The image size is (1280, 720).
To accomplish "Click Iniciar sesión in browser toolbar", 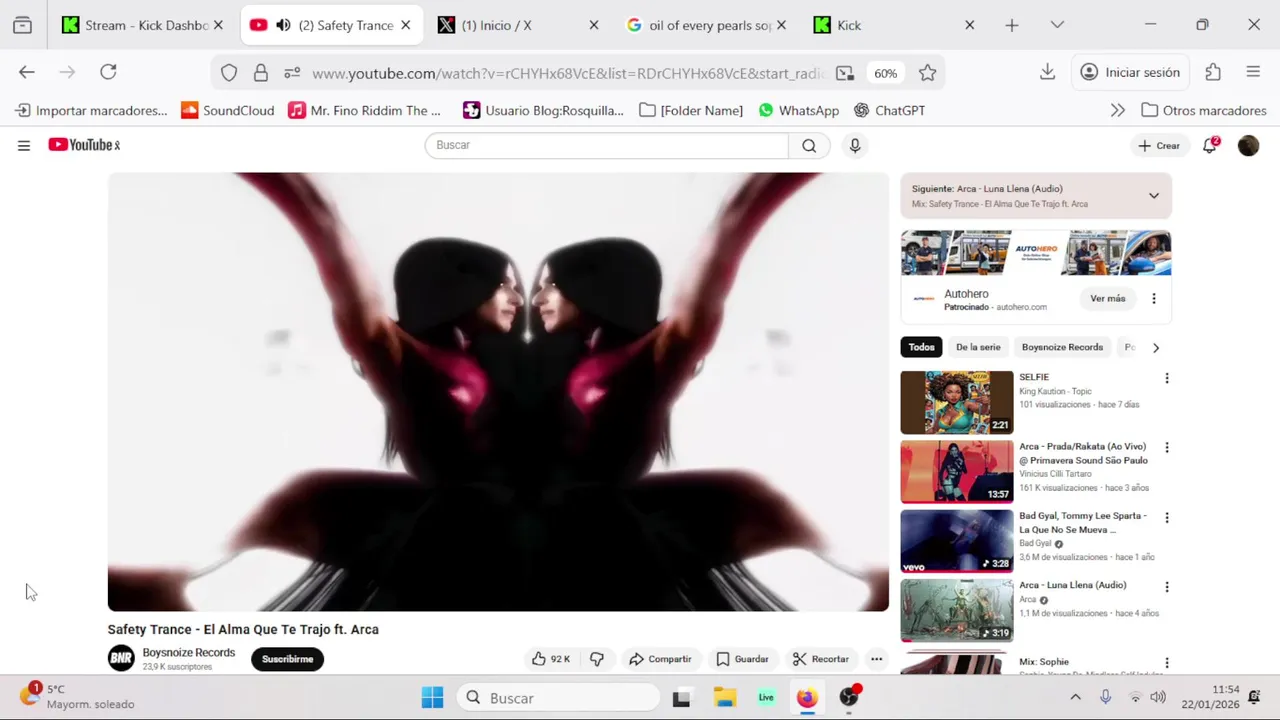I will pyautogui.click(x=1131, y=72).
